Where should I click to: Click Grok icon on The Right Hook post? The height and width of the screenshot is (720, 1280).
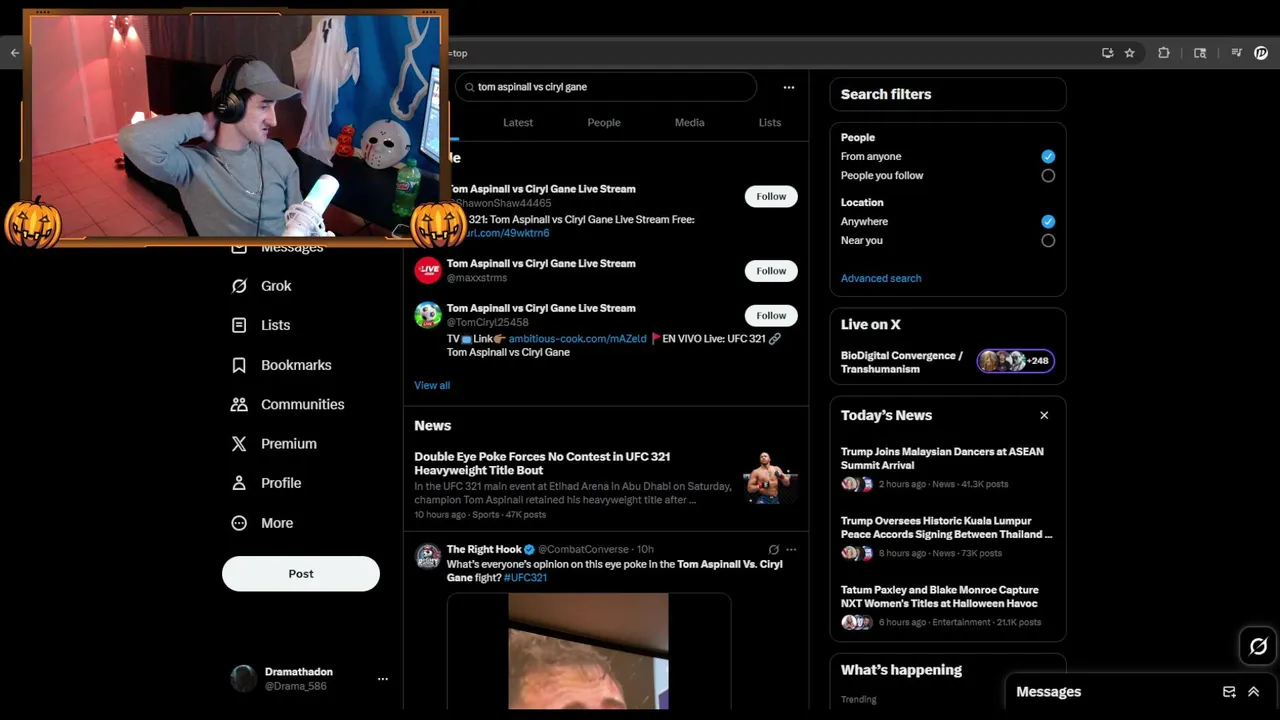tap(773, 549)
